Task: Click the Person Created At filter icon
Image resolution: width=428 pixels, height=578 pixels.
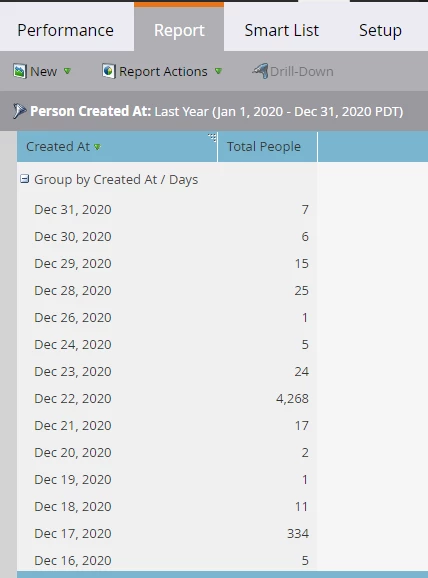Action: point(20,111)
